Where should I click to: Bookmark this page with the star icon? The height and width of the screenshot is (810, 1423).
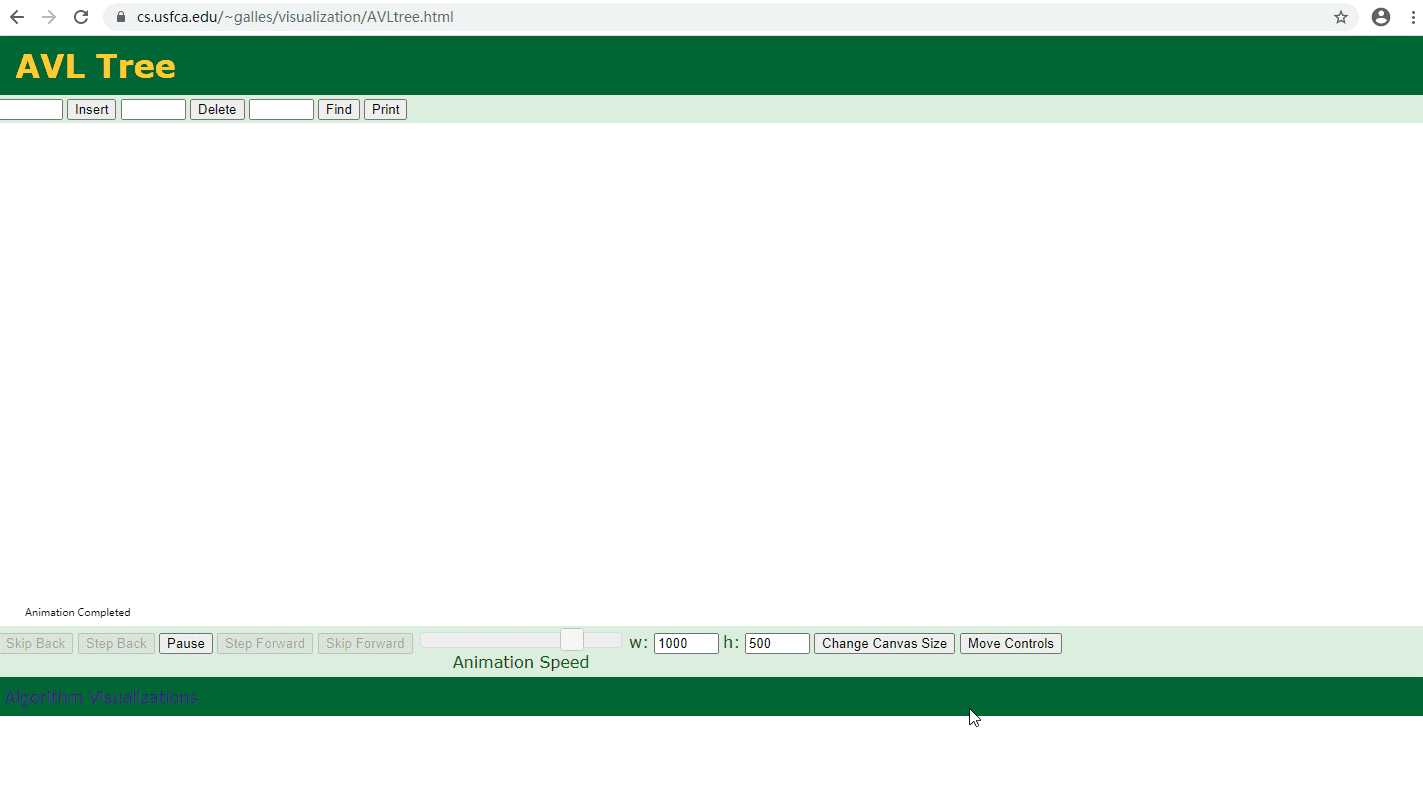(x=1341, y=17)
